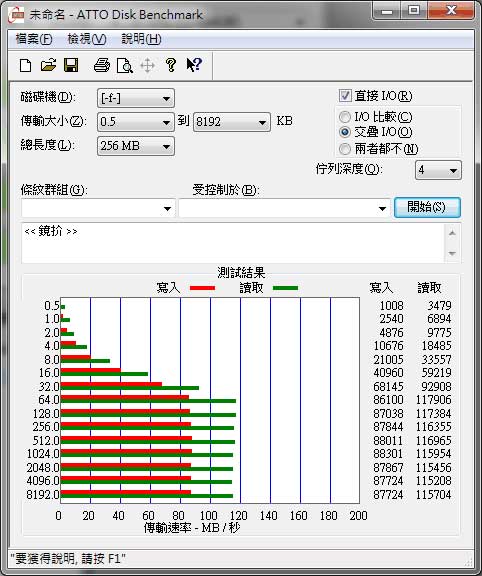This screenshot has height=576, width=482.
Task: Open print preview magnifier icon
Action: [x=125, y=66]
